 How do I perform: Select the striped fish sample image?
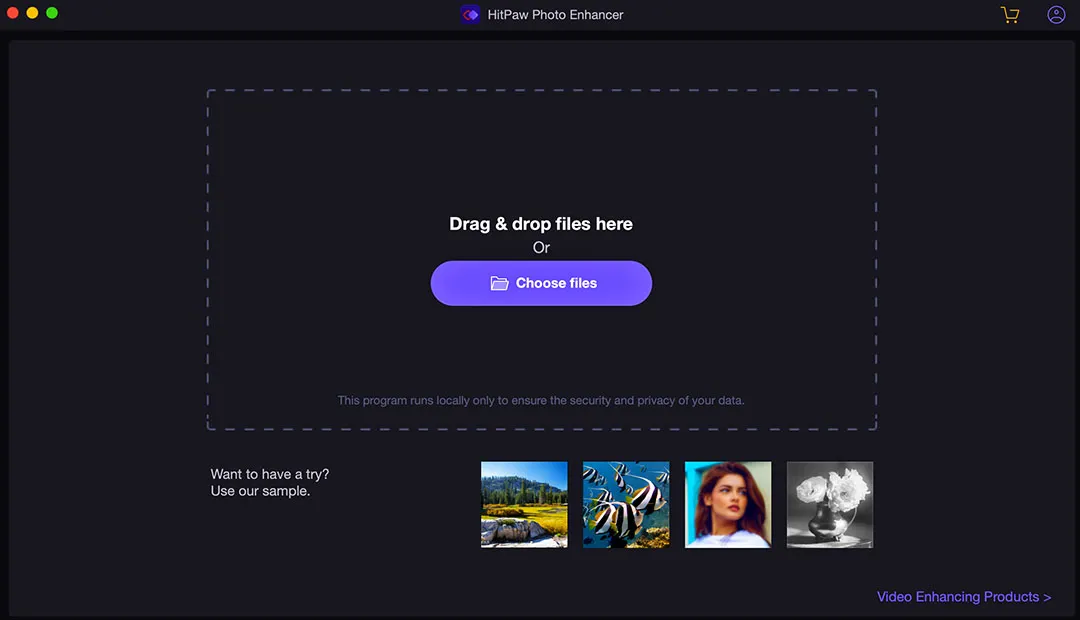coord(626,505)
